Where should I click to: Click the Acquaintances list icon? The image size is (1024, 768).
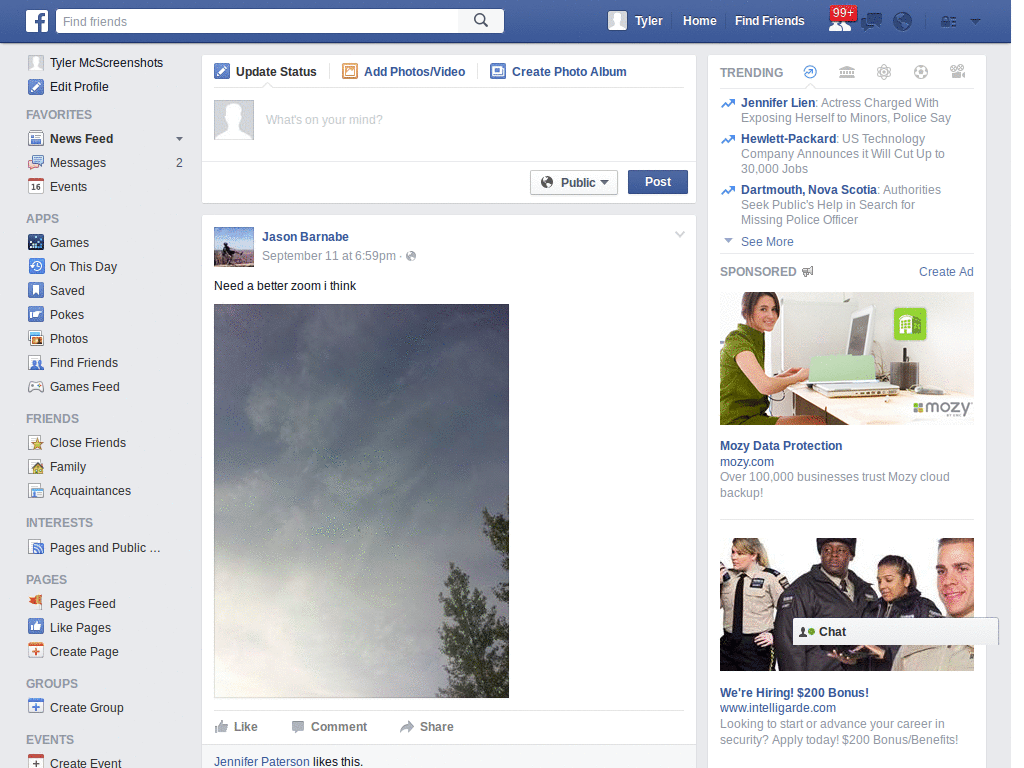(x=36, y=490)
